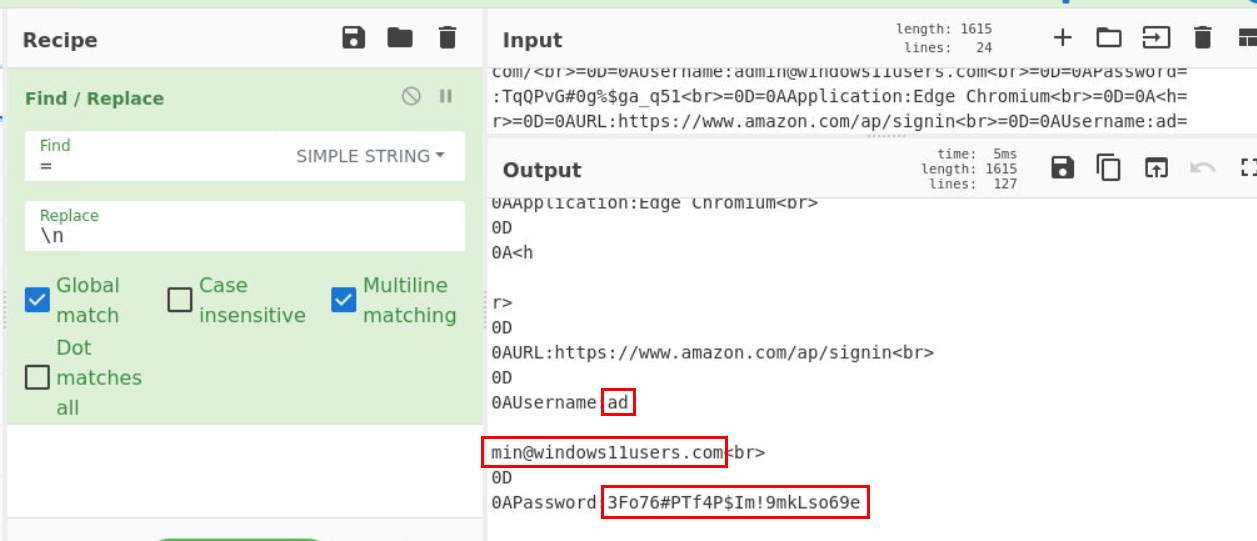The image size is (1257, 541).
Task: Enable the Case insensitive checkbox
Action: [x=180, y=300]
